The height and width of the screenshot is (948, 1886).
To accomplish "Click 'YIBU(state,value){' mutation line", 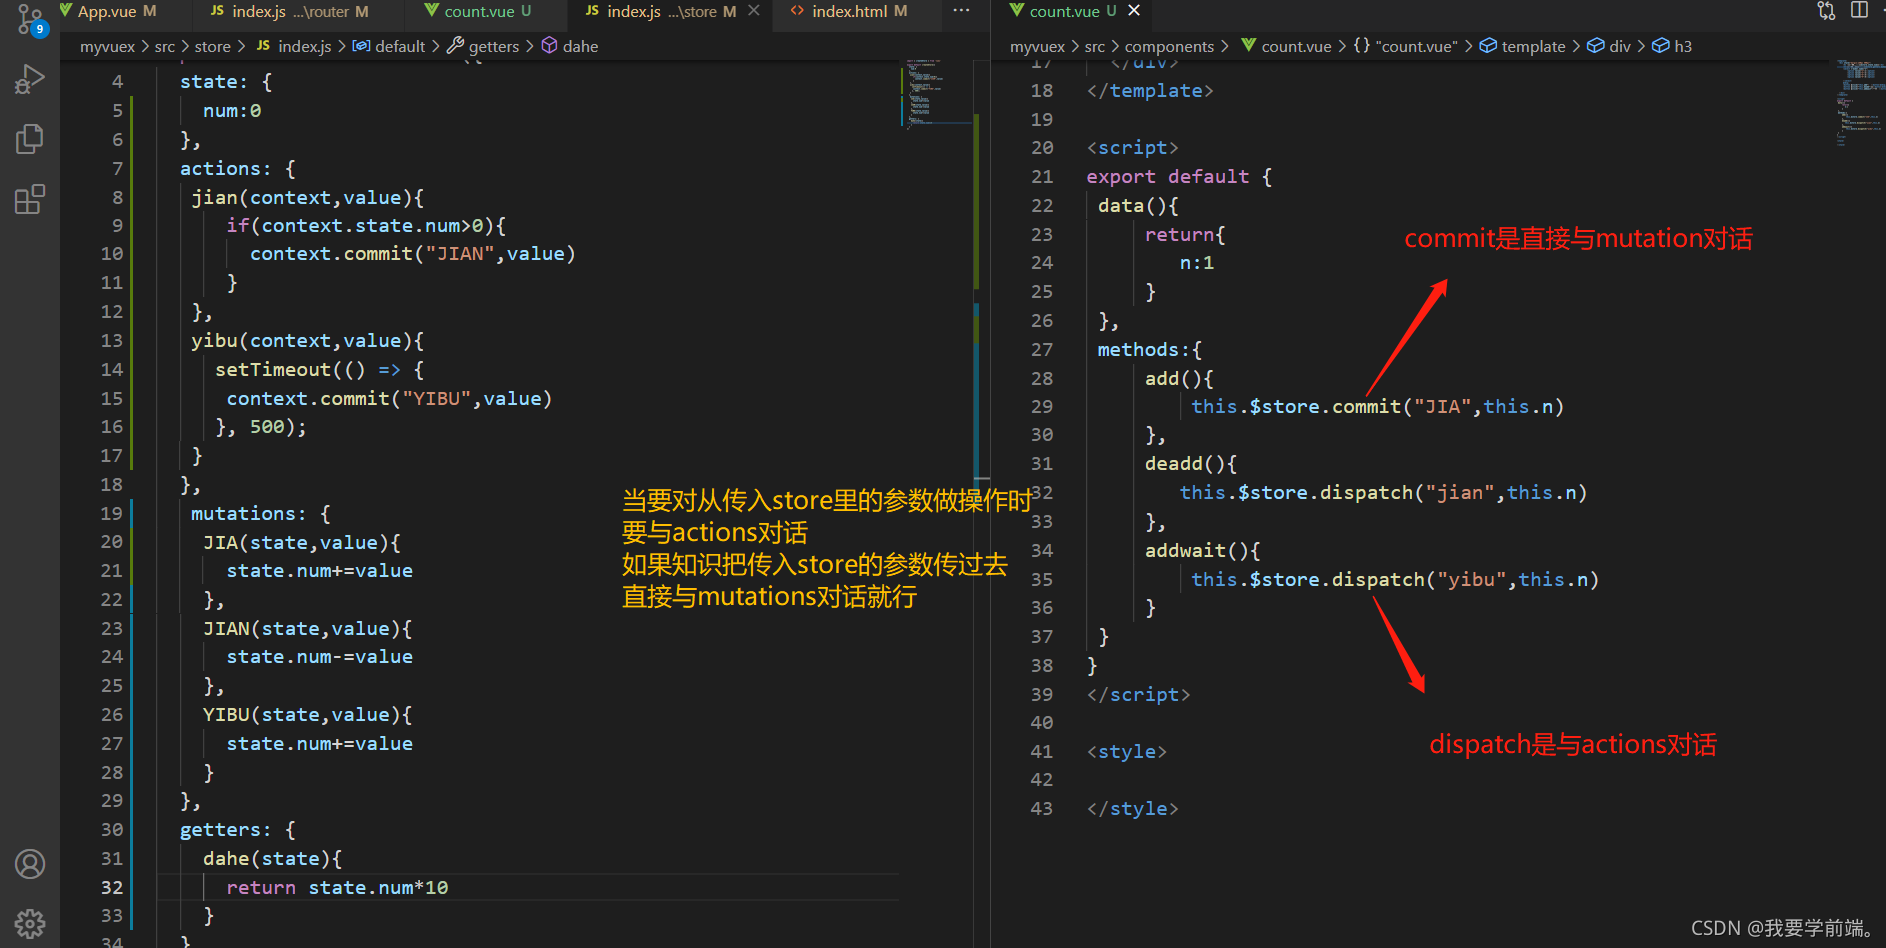I will point(308,714).
